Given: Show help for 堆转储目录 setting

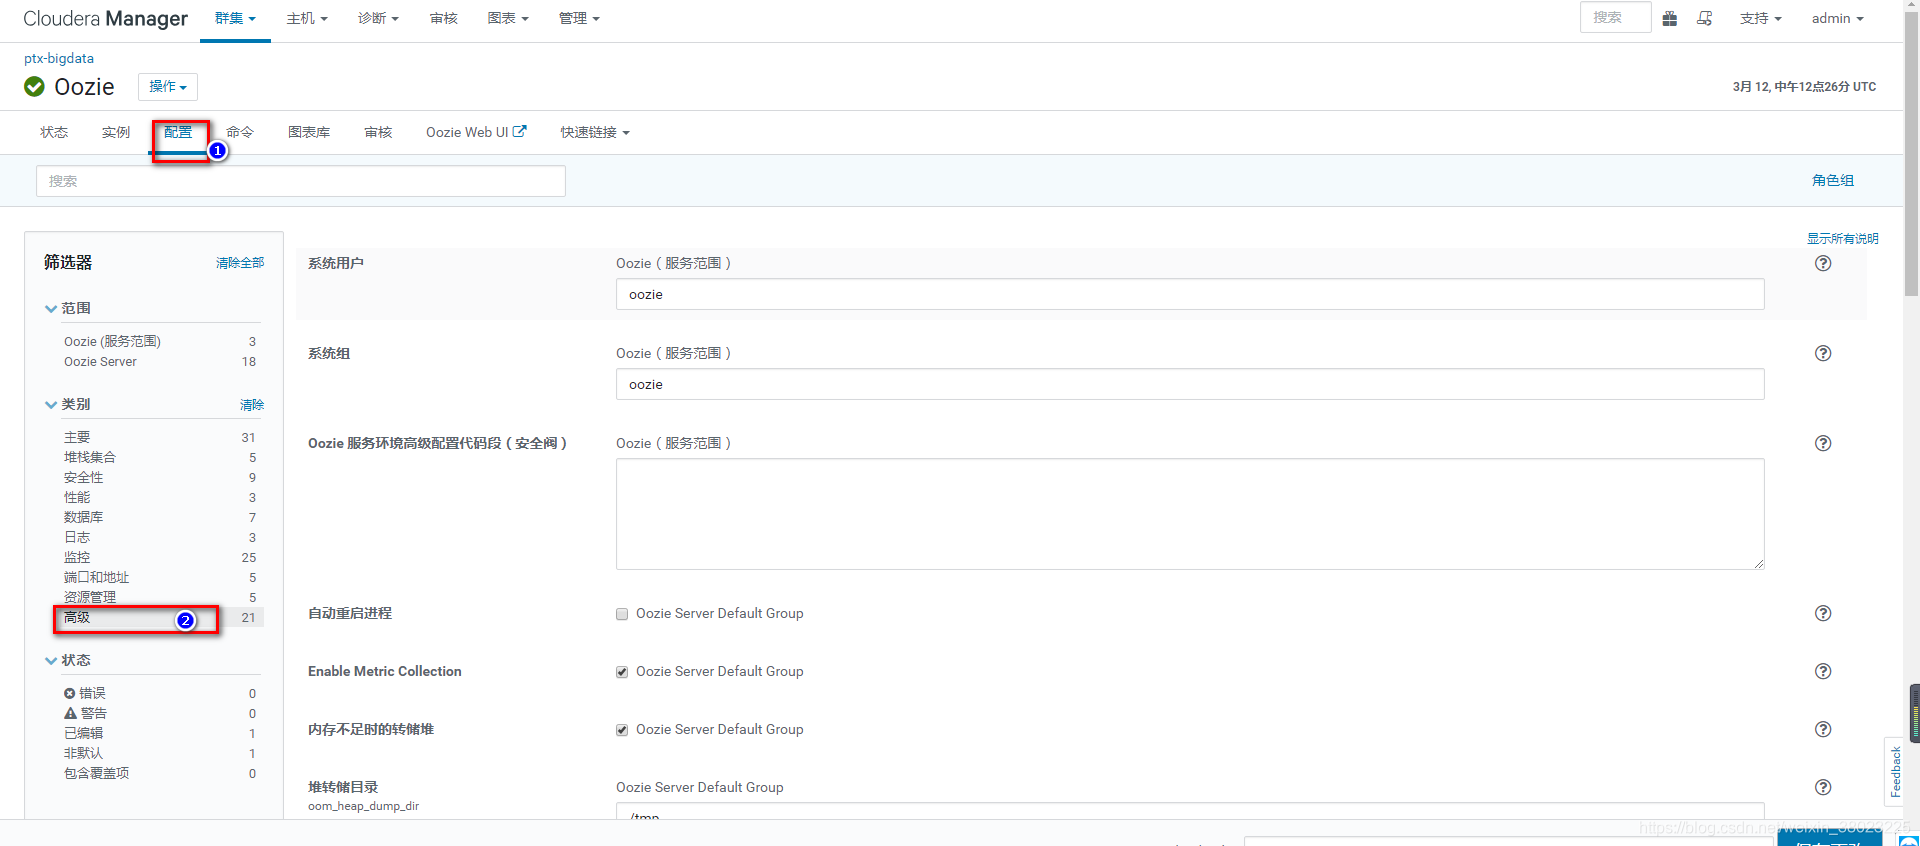Looking at the screenshot, I should 1823,787.
